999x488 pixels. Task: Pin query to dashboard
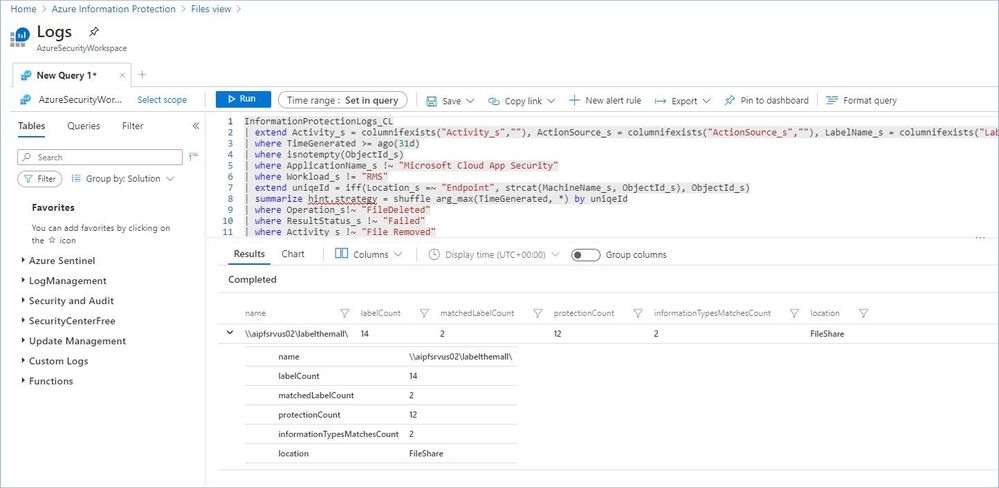[x=766, y=101]
